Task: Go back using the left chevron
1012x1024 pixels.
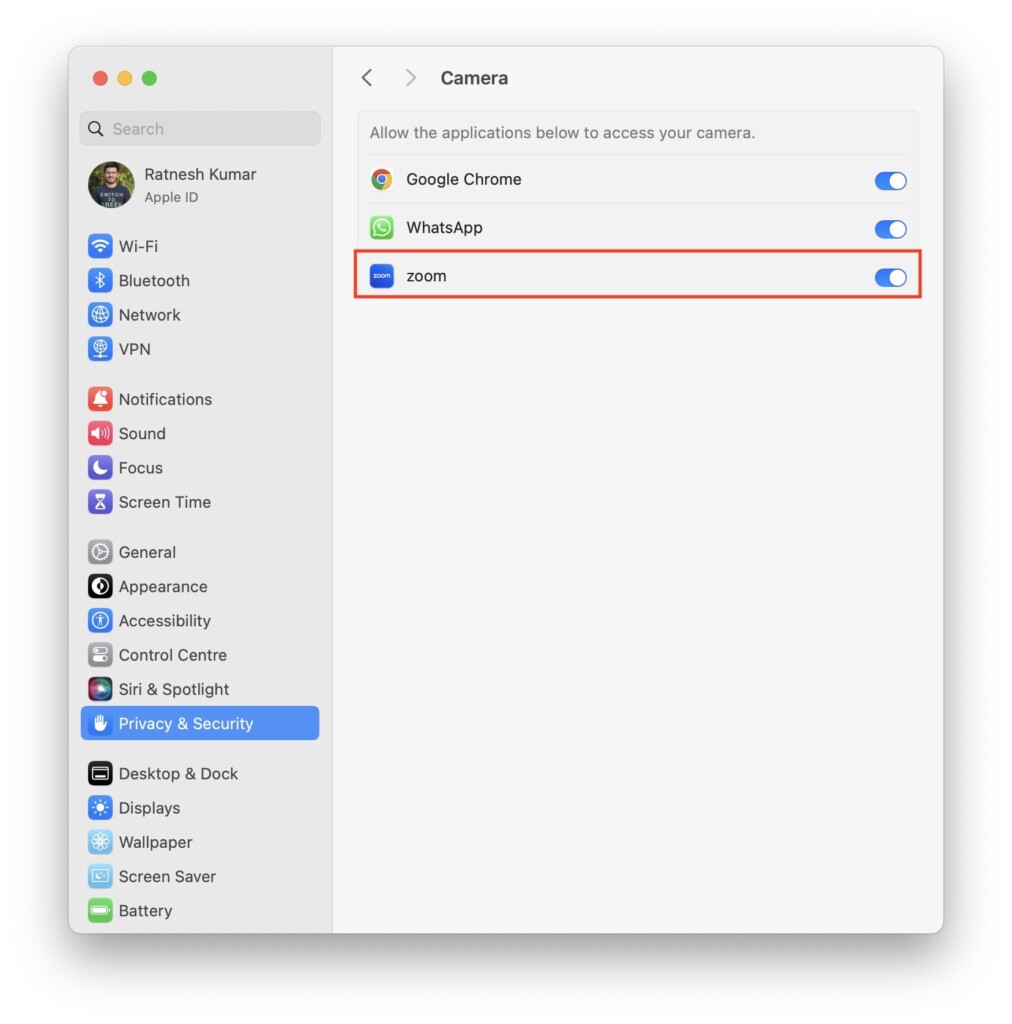Action: (367, 78)
